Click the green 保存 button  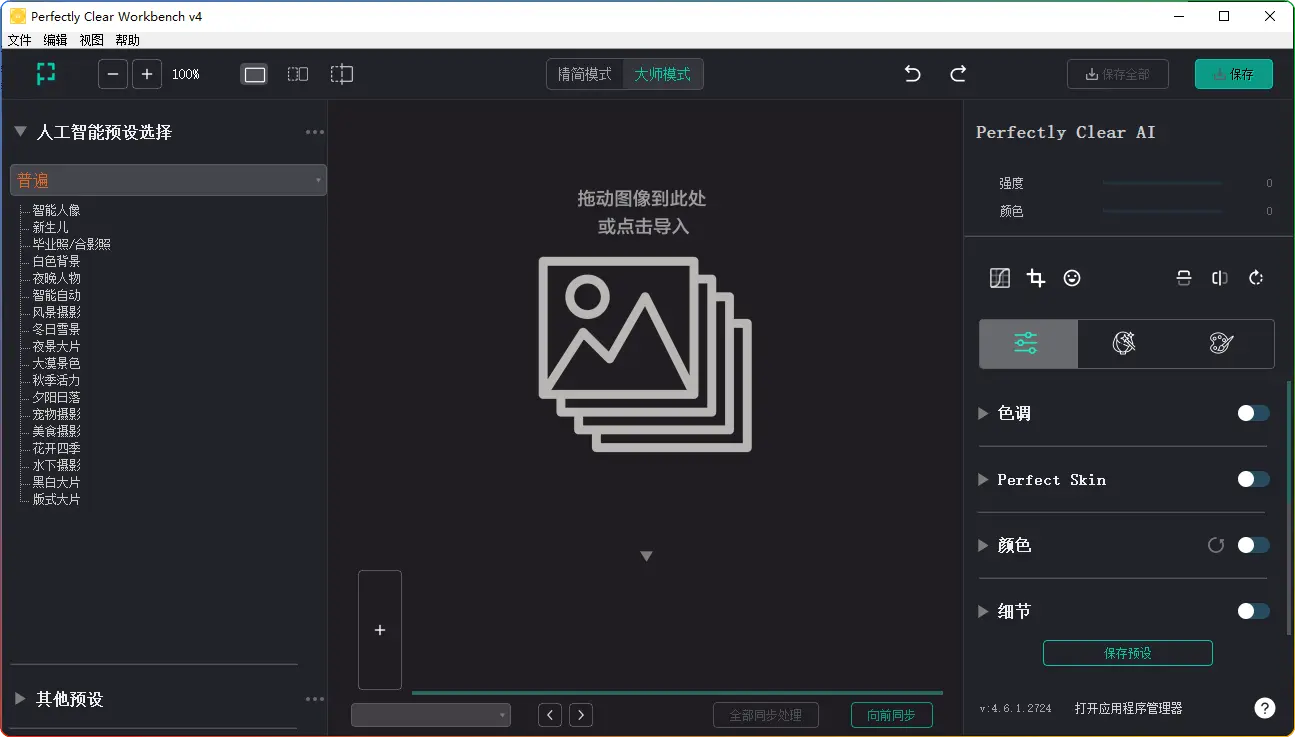[x=1233, y=74]
